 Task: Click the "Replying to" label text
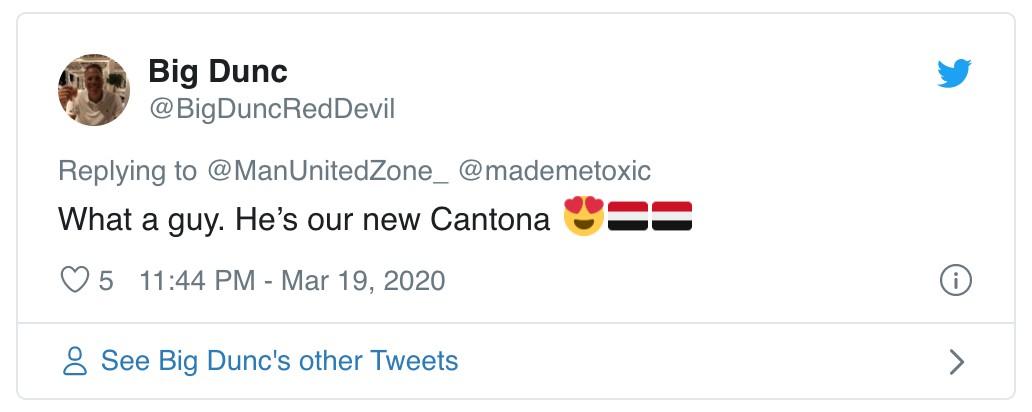pos(128,170)
